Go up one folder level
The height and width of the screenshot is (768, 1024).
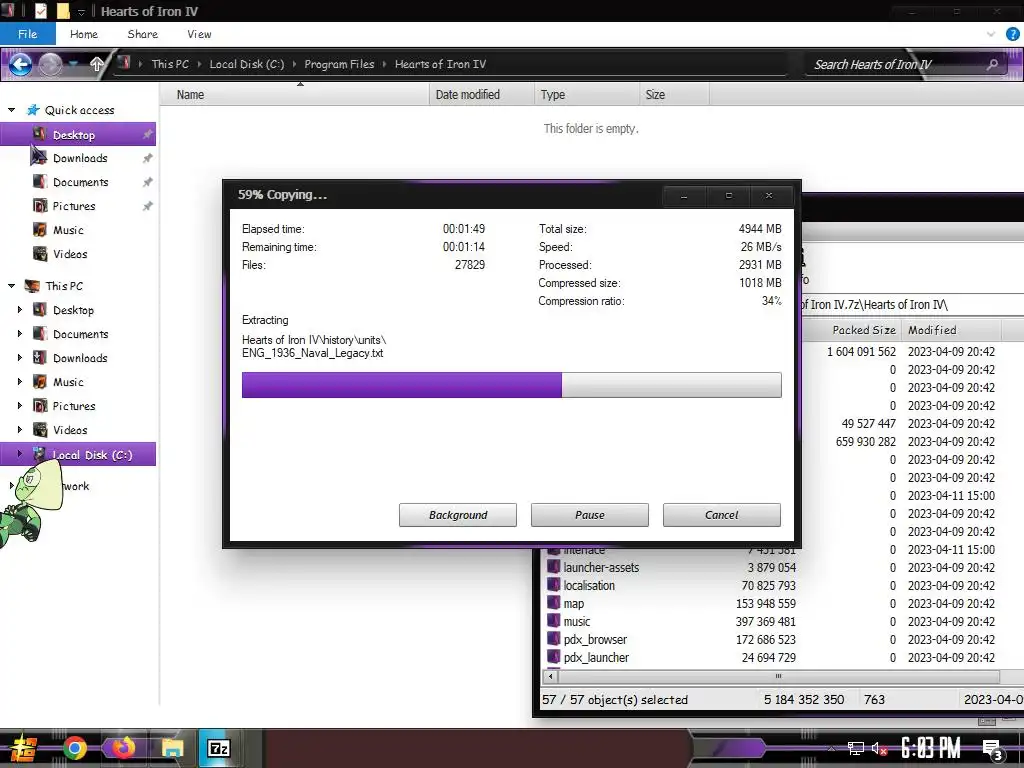[97, 64]
